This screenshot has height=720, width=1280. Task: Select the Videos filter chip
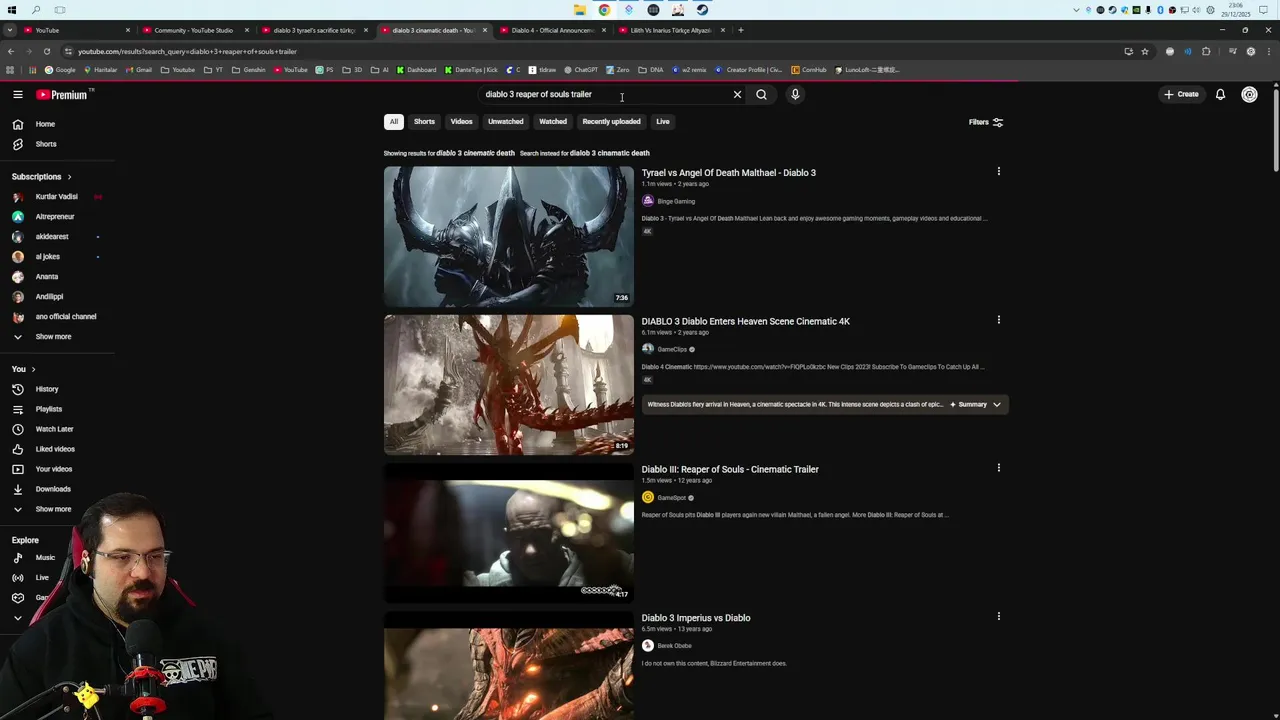point(461,122)
